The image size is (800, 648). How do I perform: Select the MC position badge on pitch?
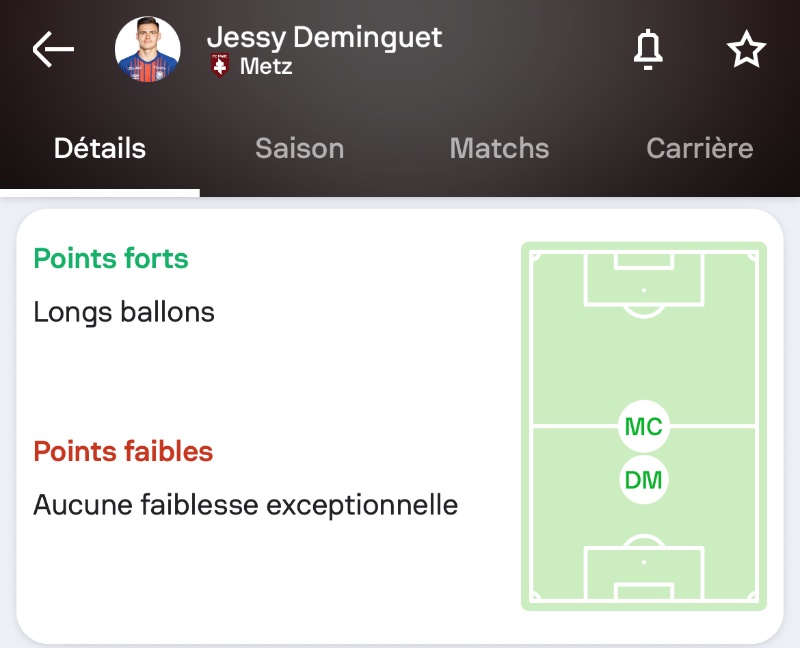point(643,427)
